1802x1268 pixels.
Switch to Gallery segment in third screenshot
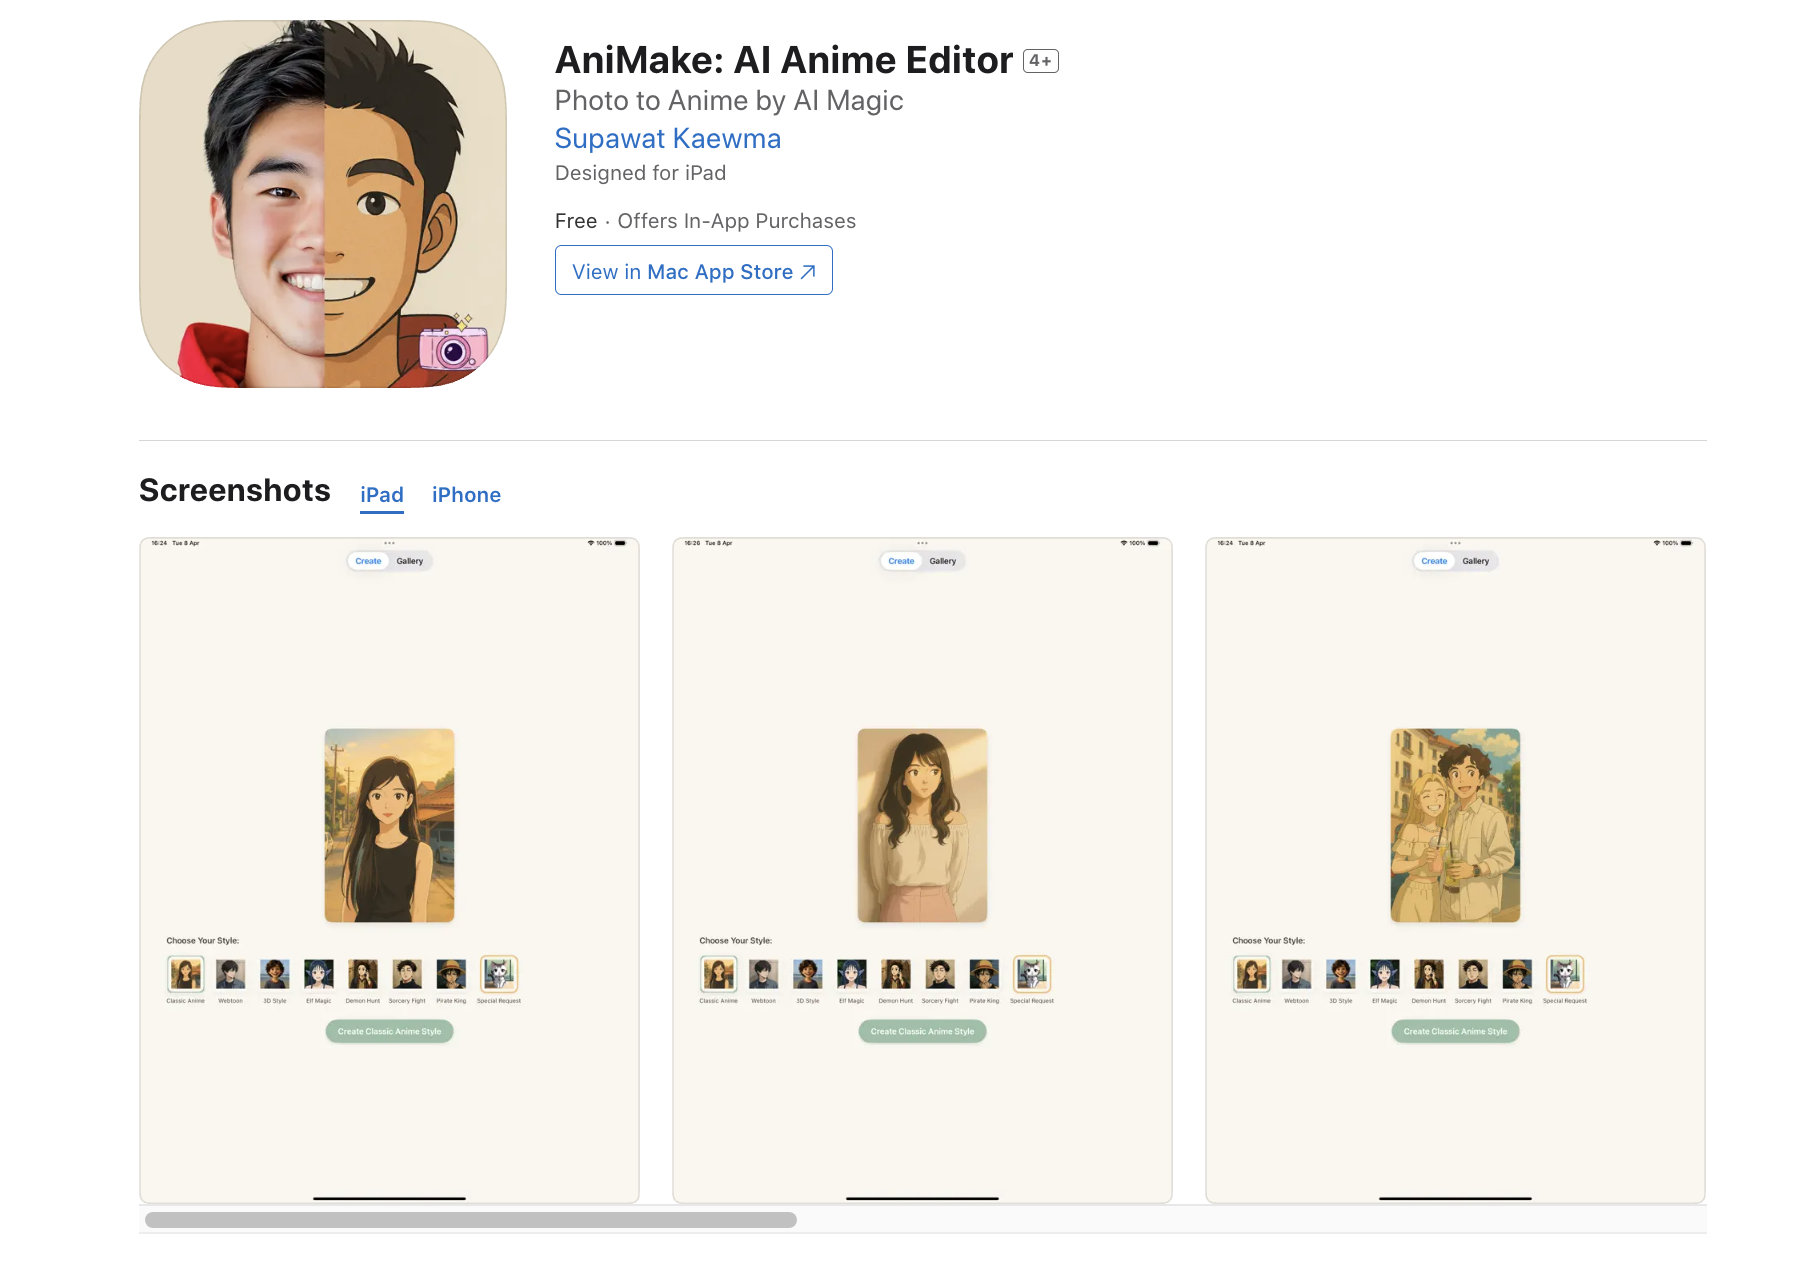[1475, 561]
